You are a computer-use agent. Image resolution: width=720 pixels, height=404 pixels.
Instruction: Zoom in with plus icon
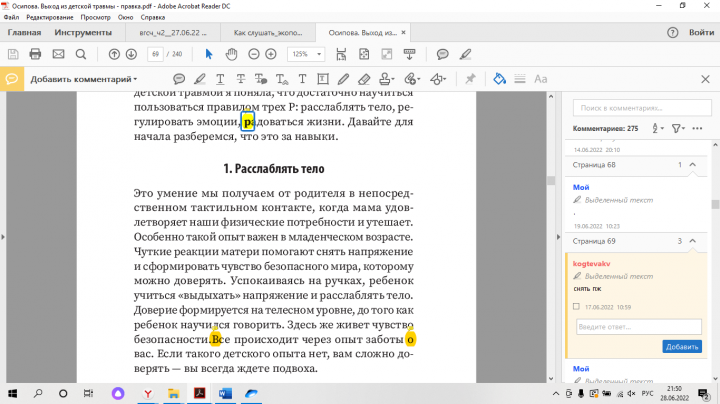coord(271,54)
